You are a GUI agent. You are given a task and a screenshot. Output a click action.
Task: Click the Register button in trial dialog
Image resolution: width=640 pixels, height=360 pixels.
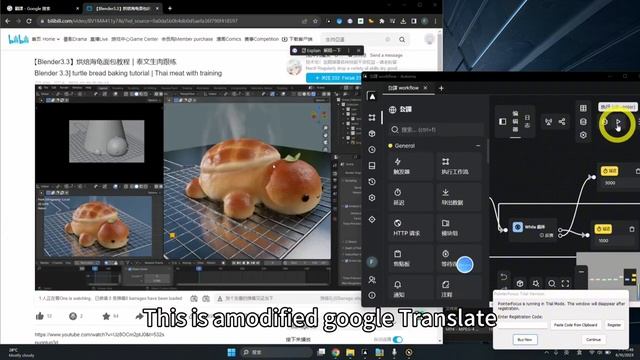614,325
